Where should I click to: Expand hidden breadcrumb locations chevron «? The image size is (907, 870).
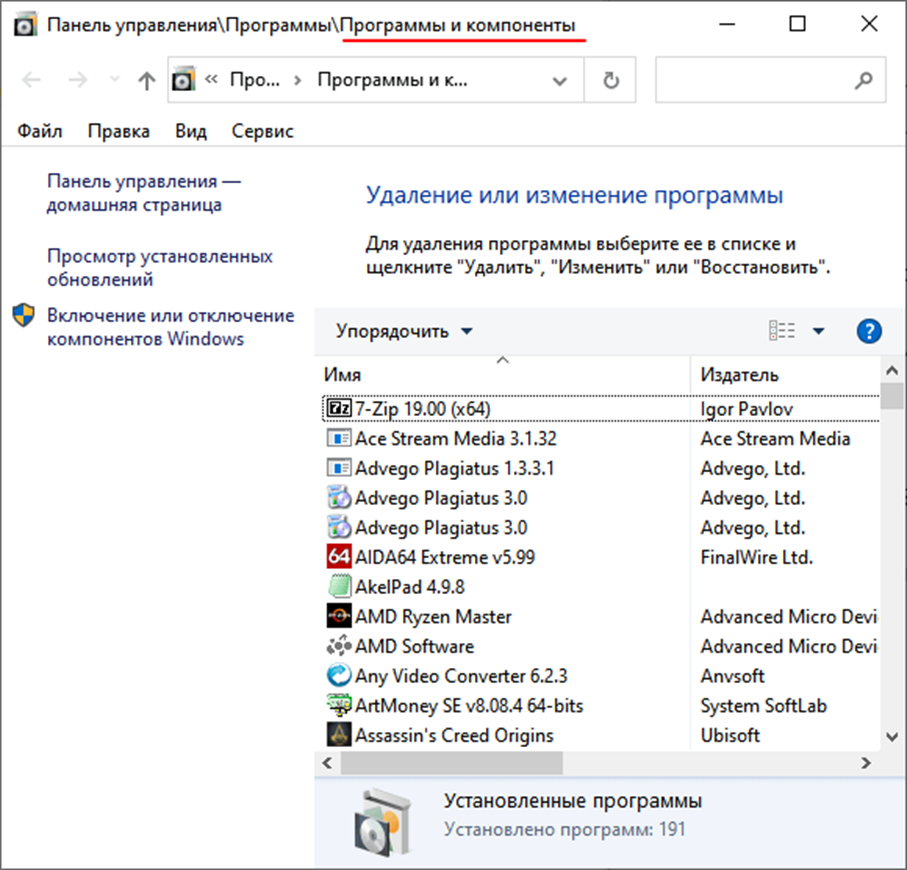tap(211, 79)
